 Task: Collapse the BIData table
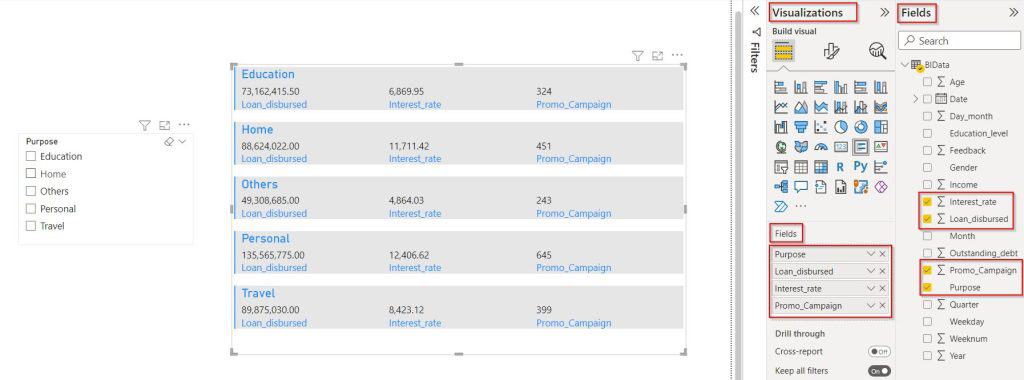(x=905, y=65)
